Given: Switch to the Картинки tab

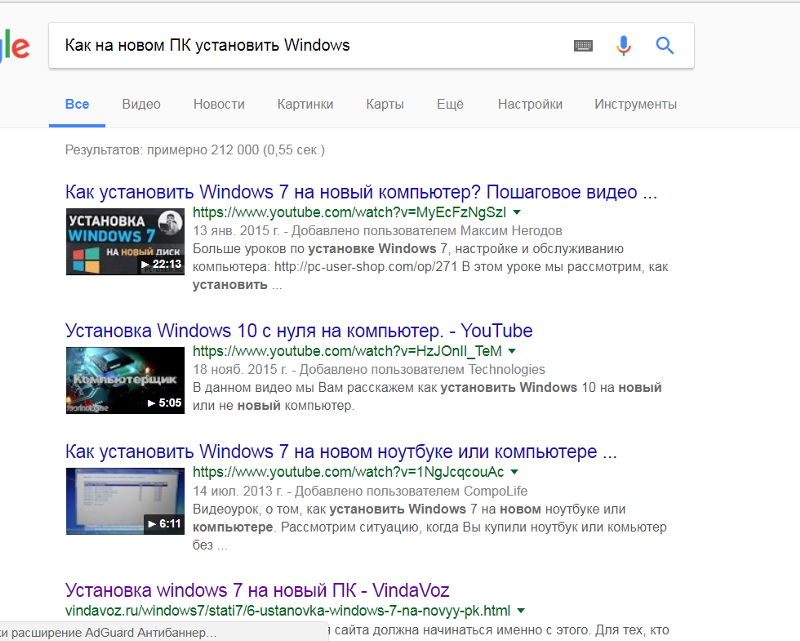Looking at the screenshot, I should [305, 105].
